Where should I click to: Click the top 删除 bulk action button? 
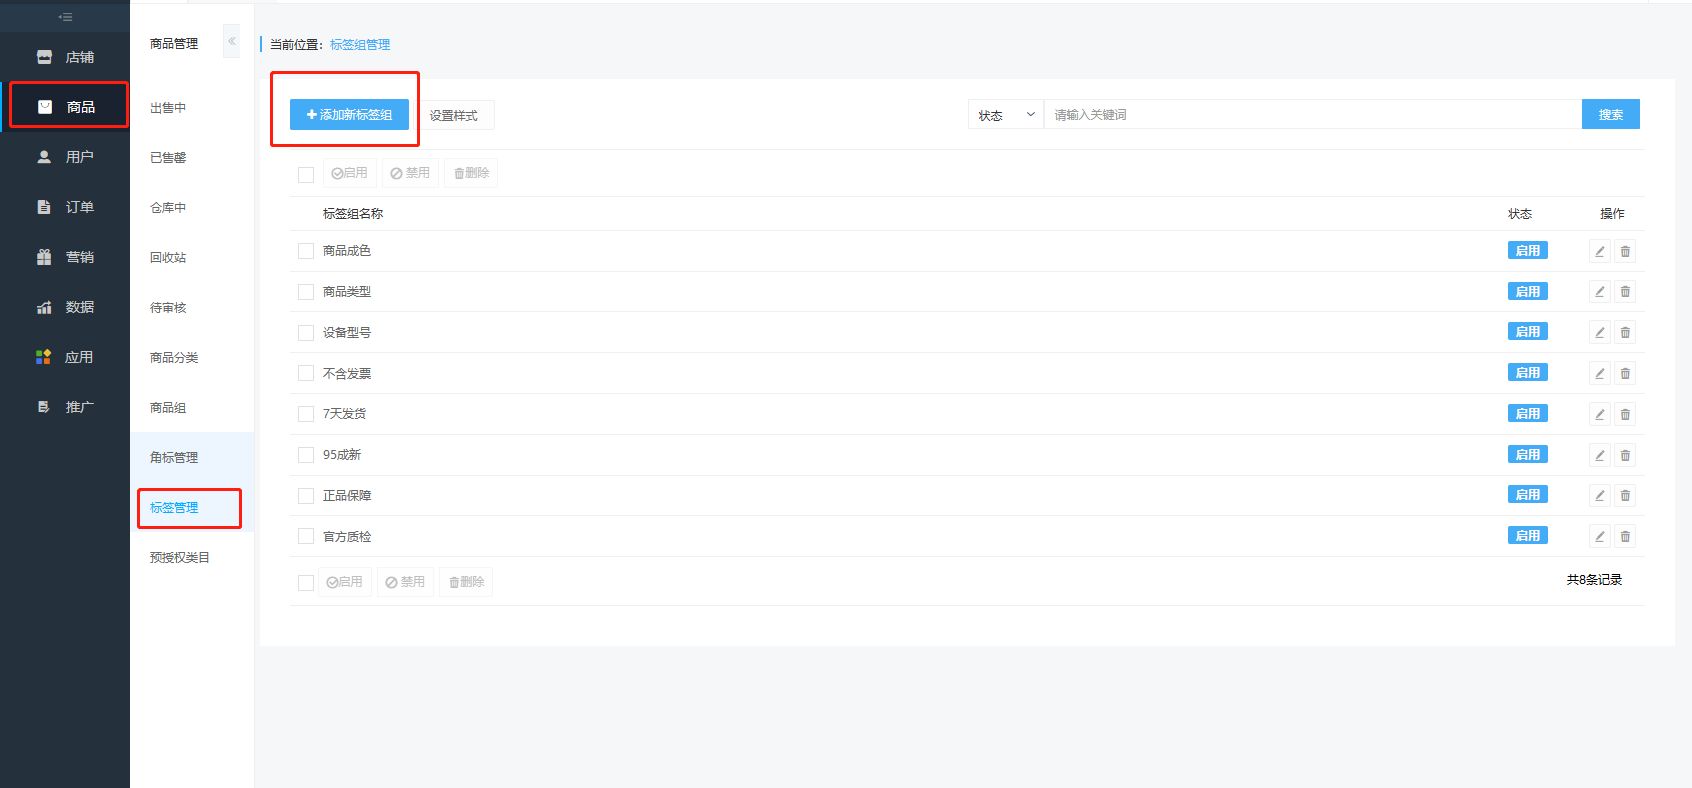pos(471,173)
